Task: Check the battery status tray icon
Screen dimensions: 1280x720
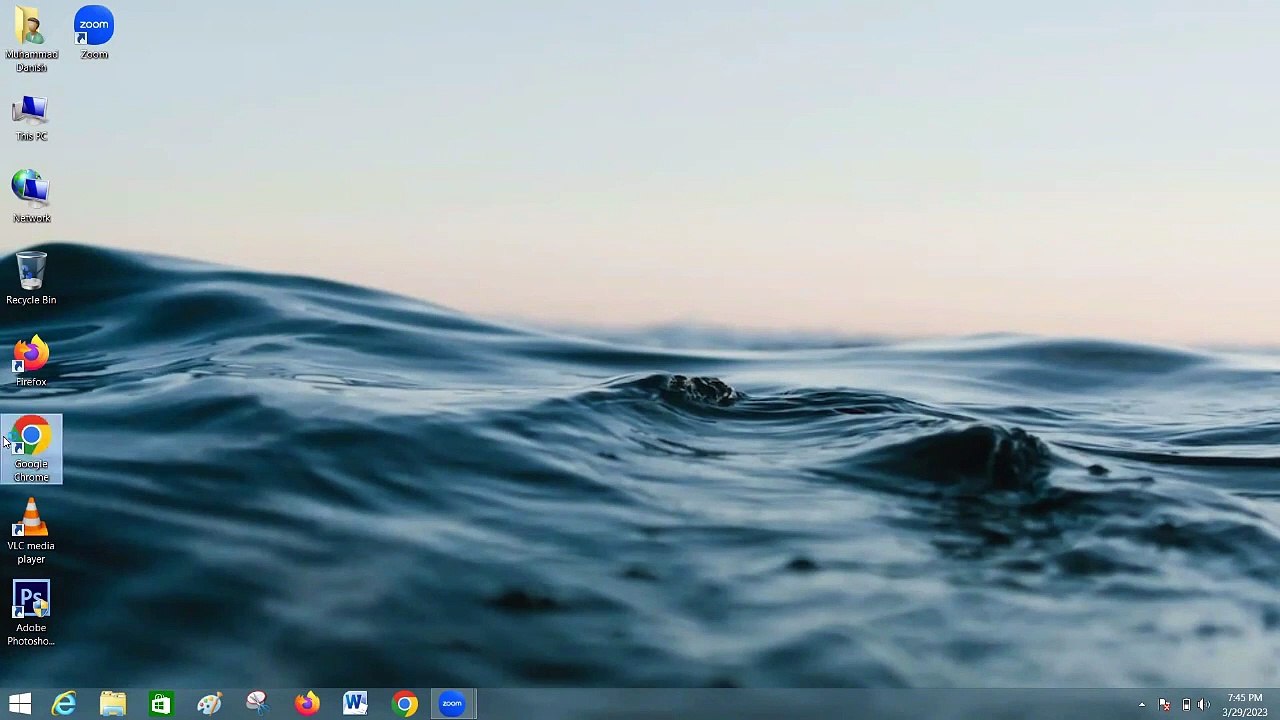Action: click(1185, 705)
